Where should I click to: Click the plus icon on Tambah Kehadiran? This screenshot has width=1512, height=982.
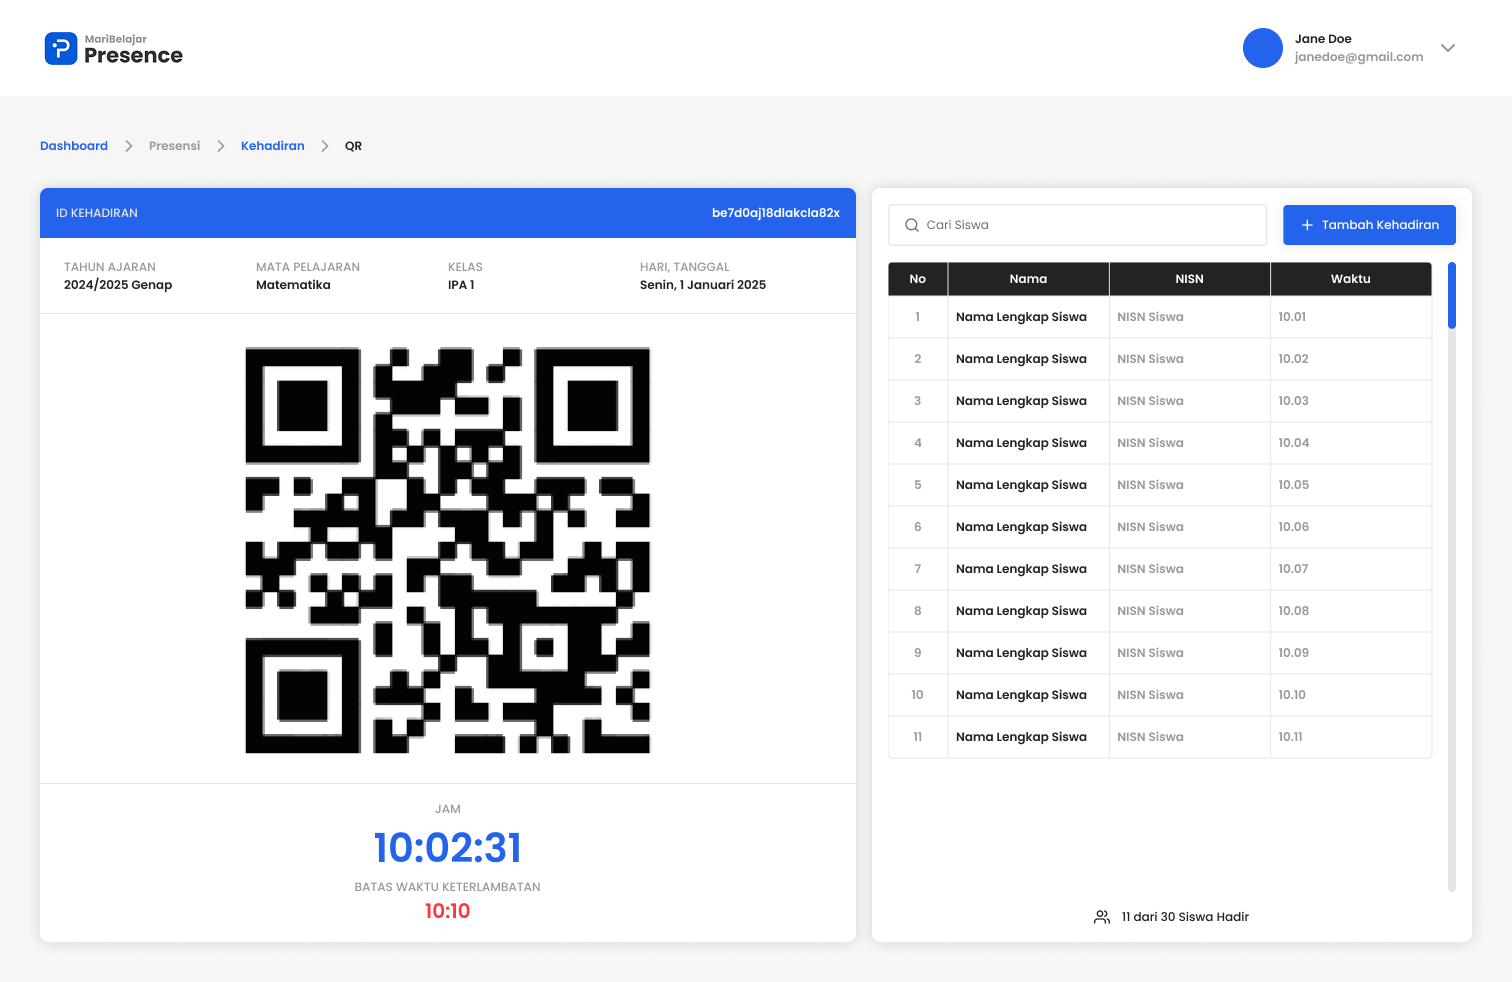[1307, 225]
